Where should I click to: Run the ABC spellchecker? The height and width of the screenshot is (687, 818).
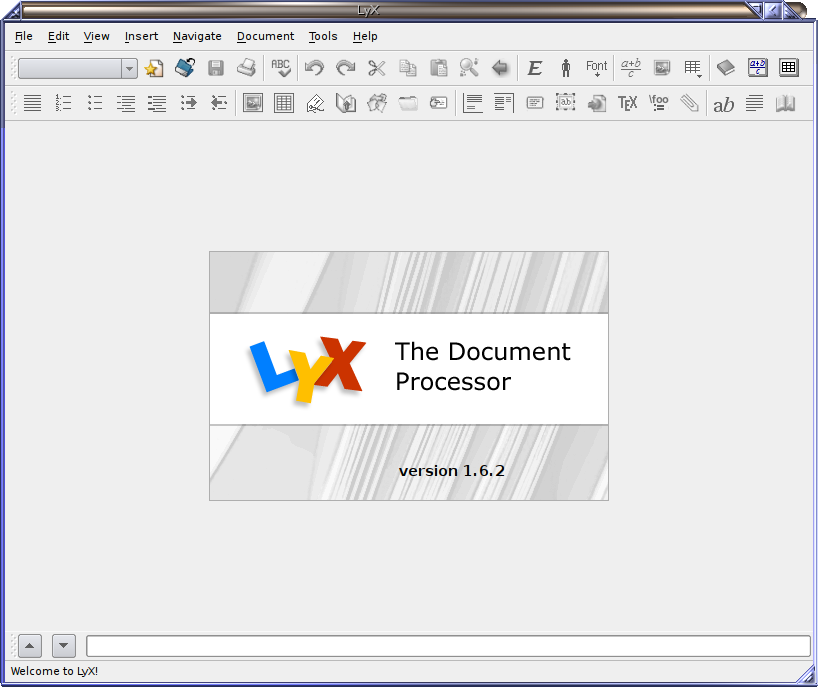click(x=281, y=68)
